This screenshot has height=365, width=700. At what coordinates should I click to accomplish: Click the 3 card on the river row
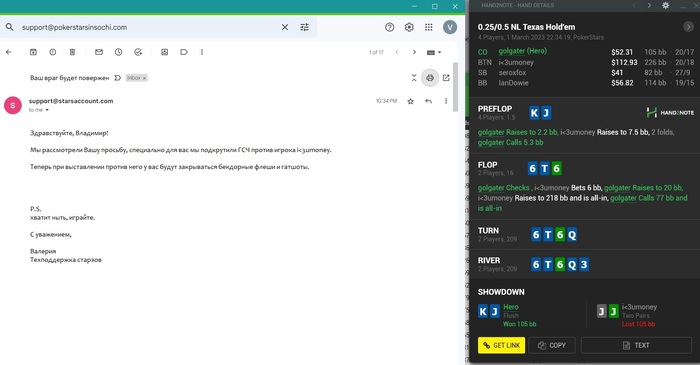(583, 265)
